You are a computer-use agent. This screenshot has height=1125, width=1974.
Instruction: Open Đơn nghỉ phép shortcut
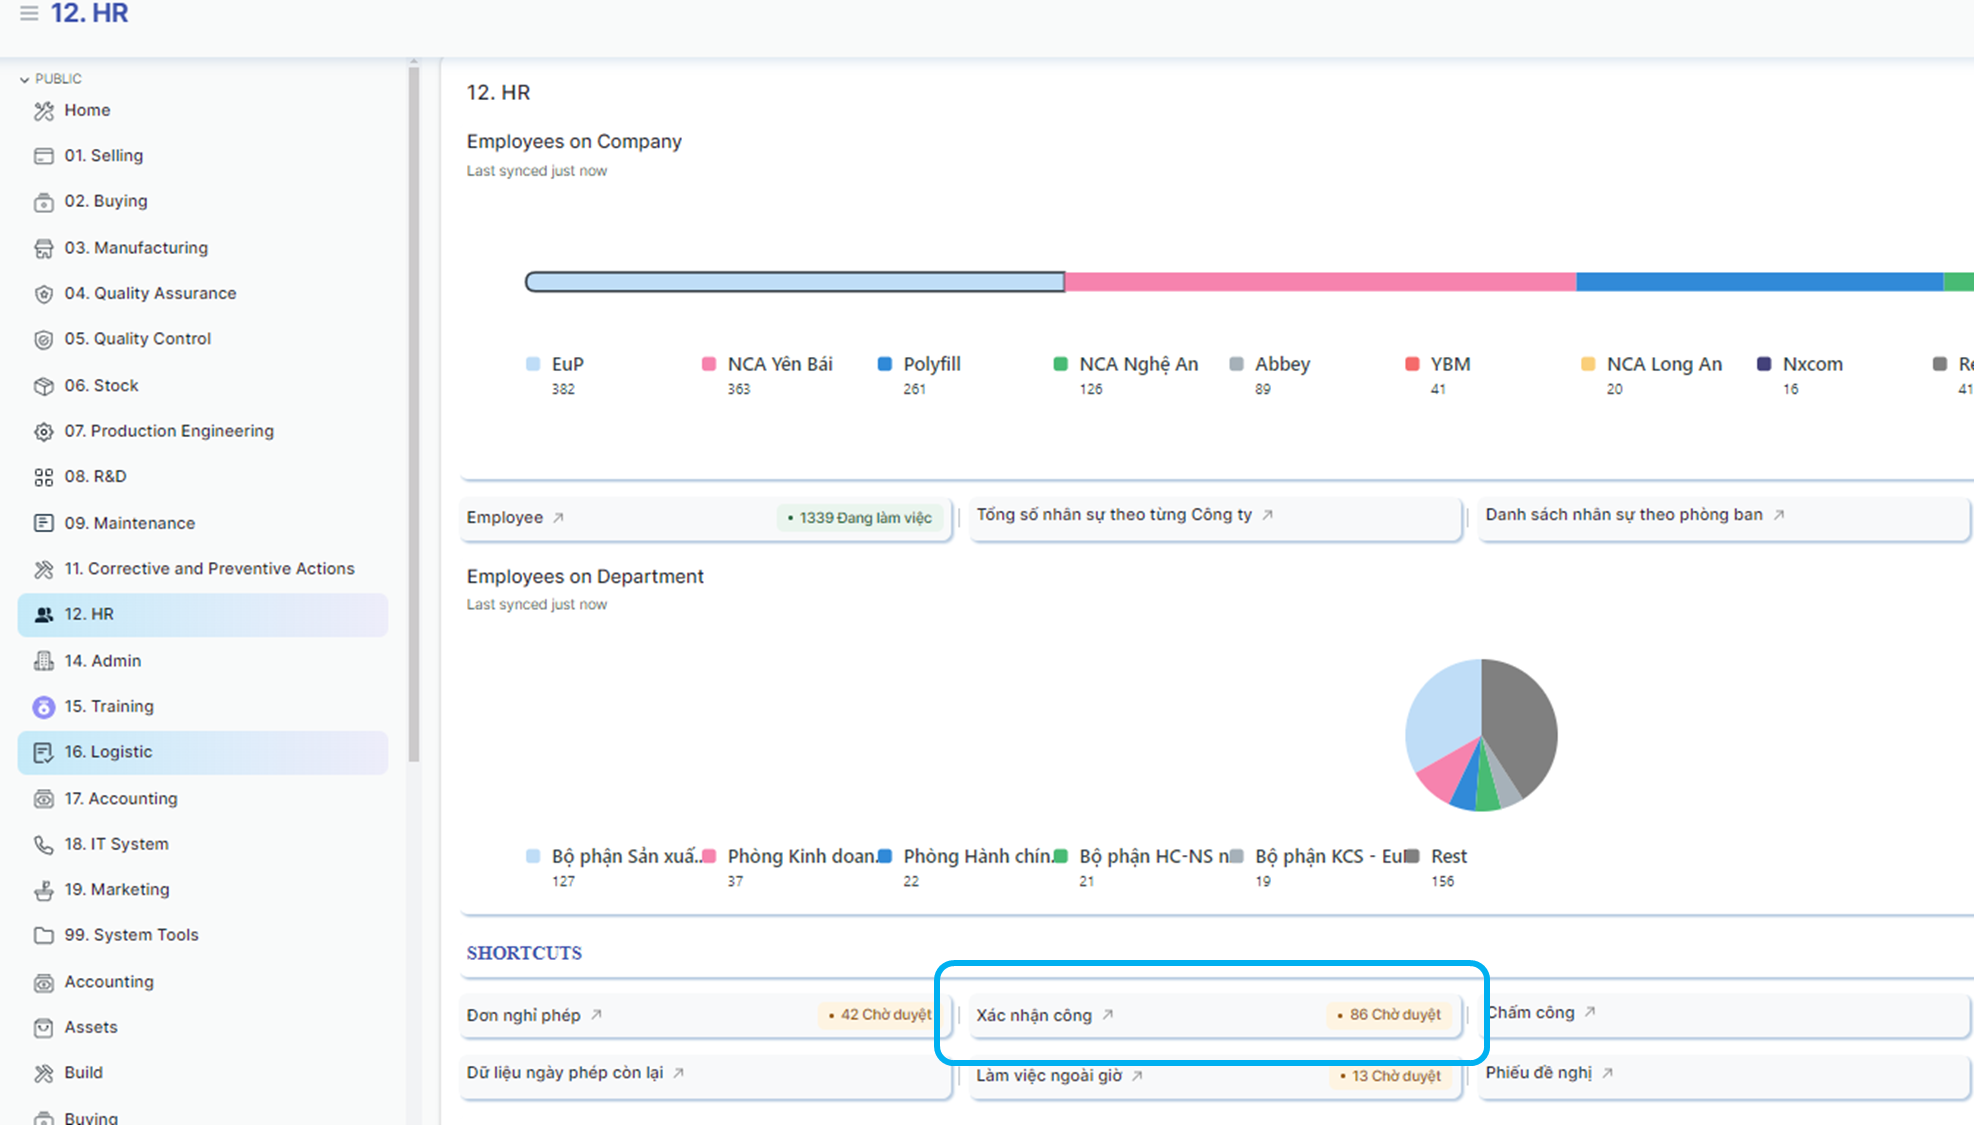[523, 1015]
